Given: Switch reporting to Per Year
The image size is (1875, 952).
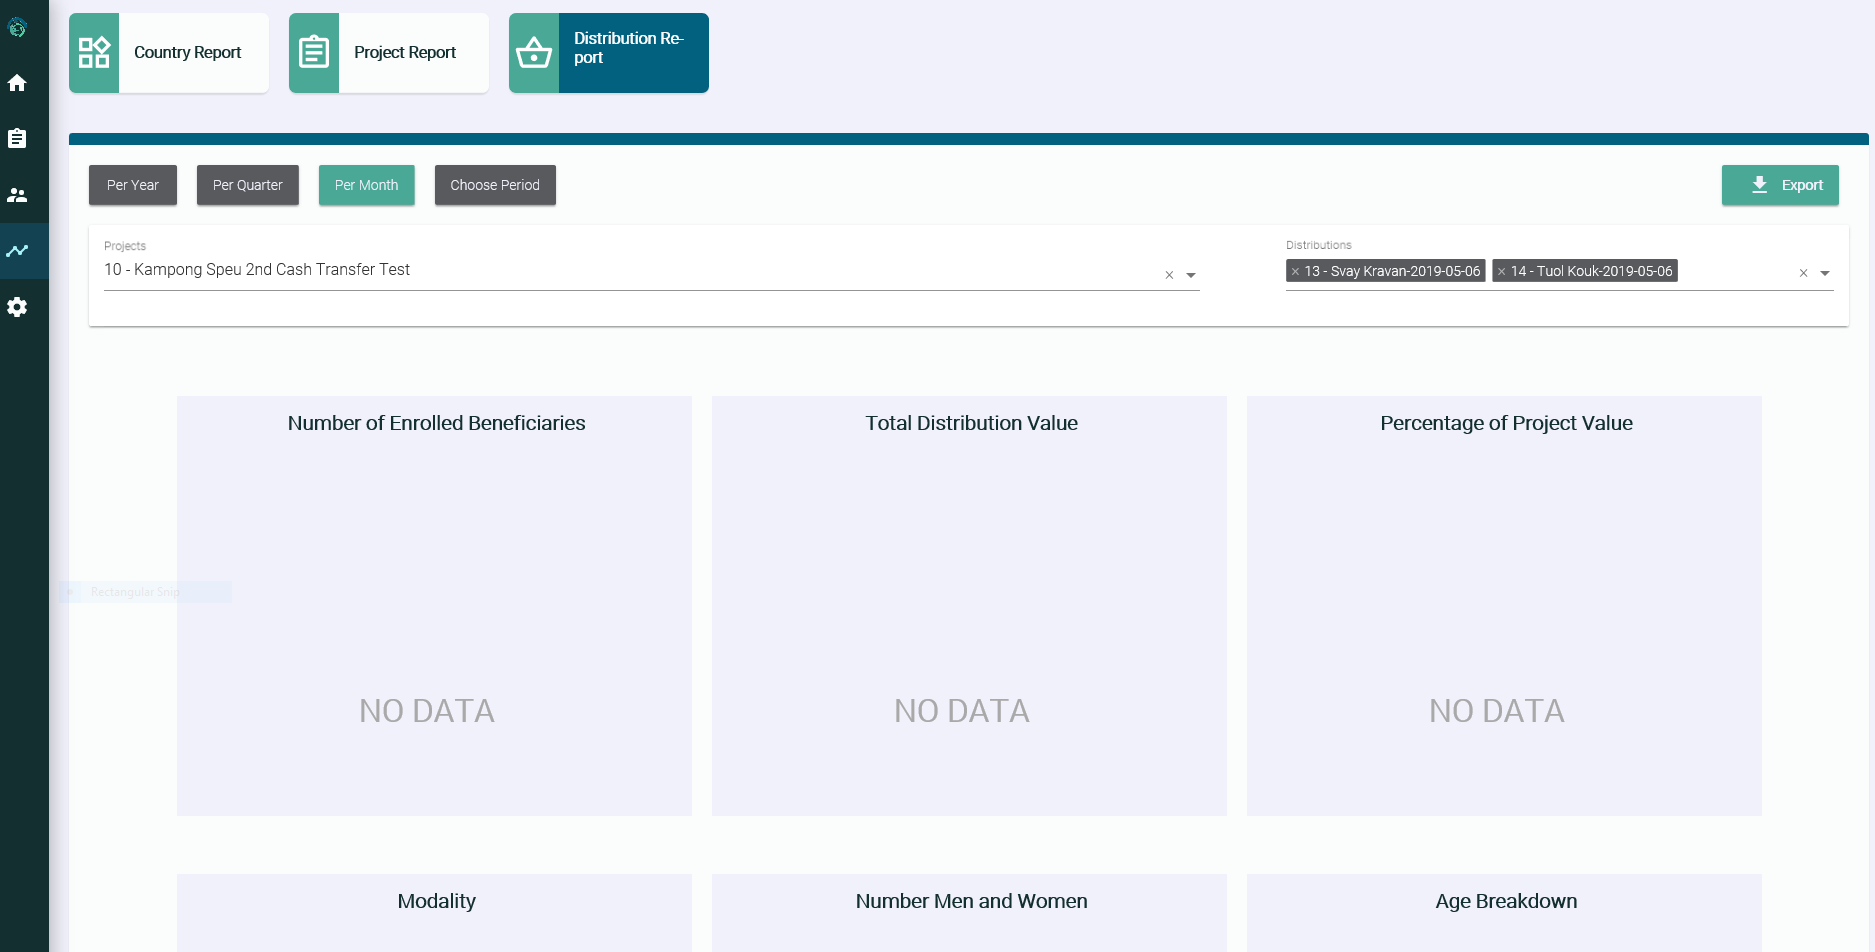Looking at the screenshot, I should [132, 185].
